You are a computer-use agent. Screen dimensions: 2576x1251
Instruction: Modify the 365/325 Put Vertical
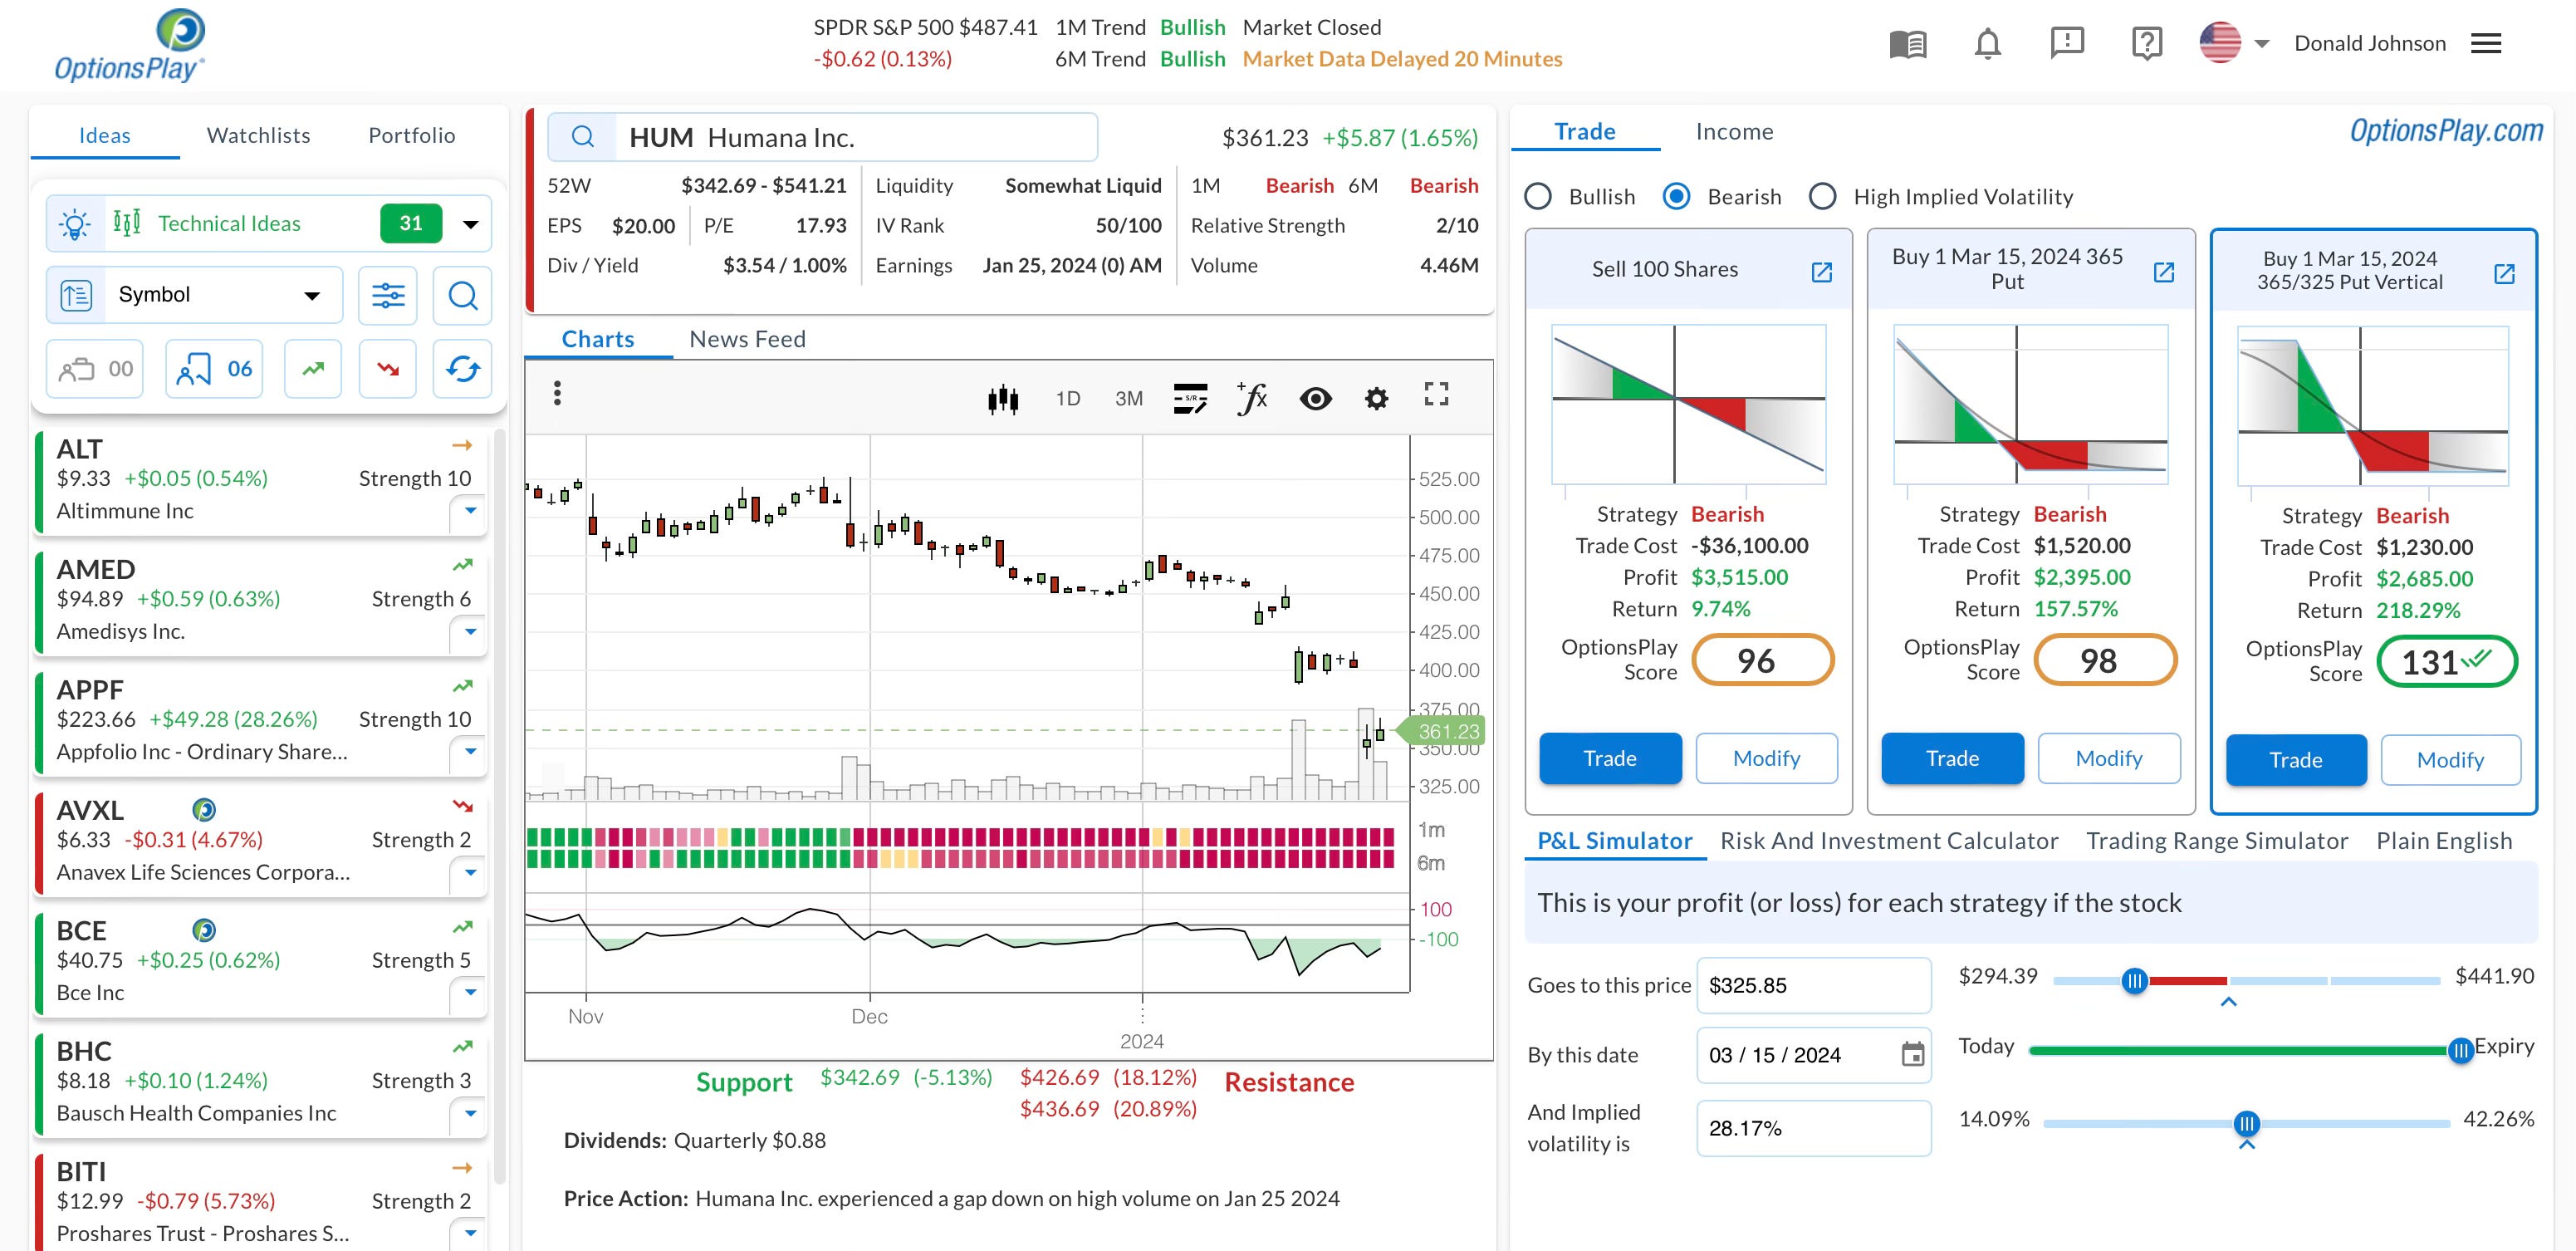click(2450, 760)
